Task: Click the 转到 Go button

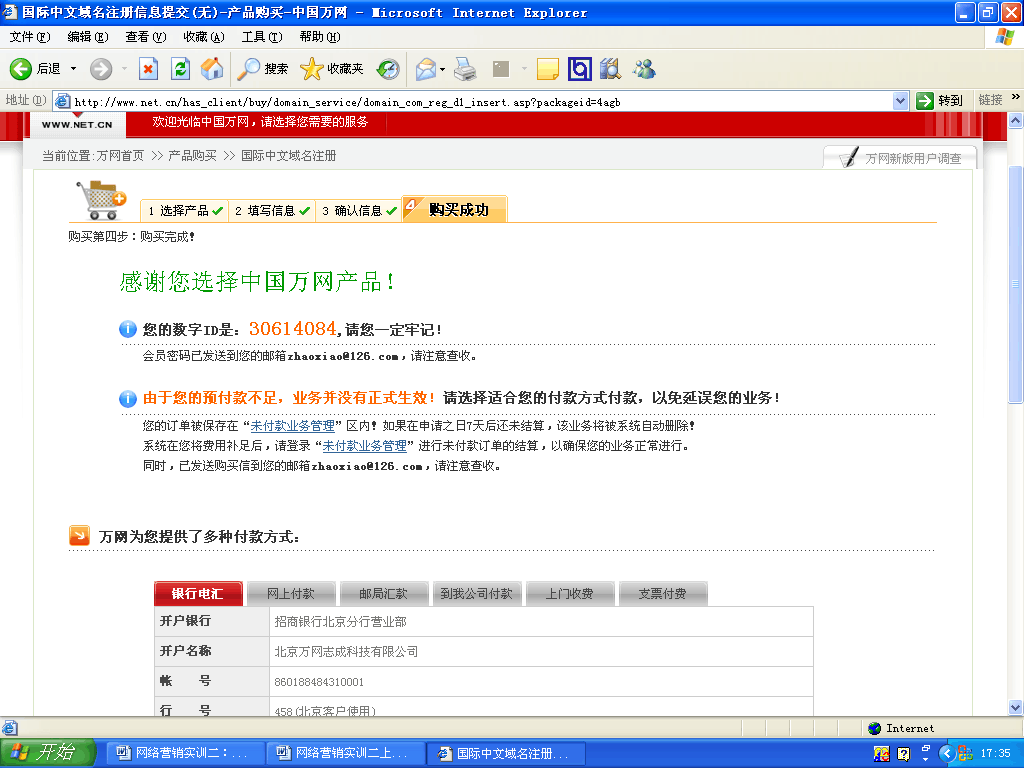Action: (940, 101)
